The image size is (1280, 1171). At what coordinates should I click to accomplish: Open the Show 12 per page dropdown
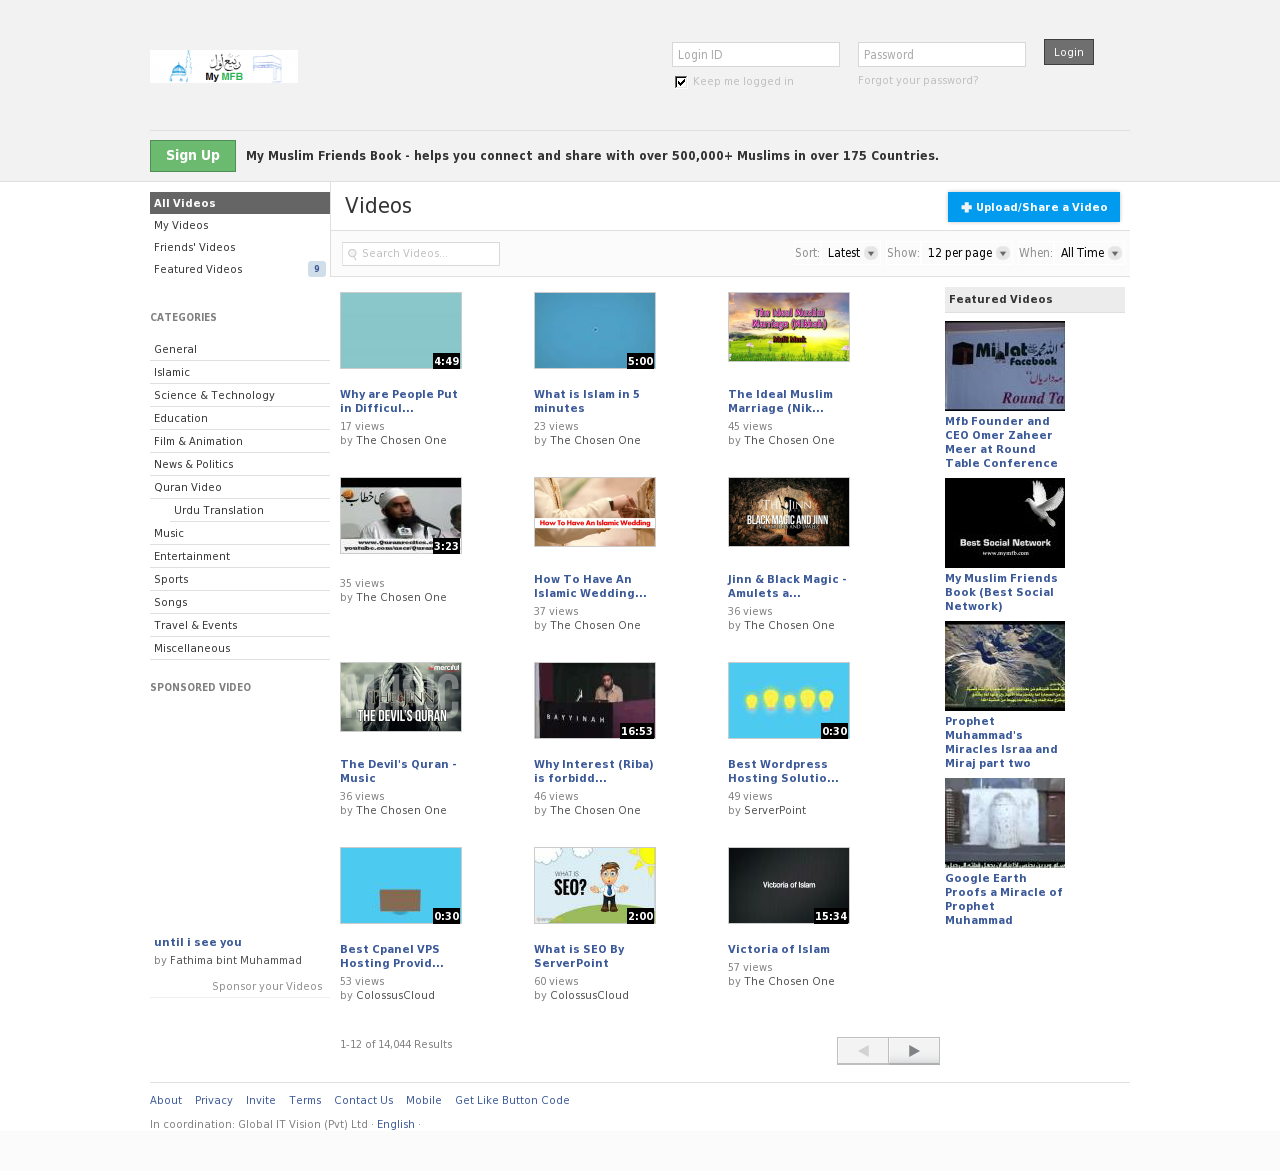[x=968, y=253]
